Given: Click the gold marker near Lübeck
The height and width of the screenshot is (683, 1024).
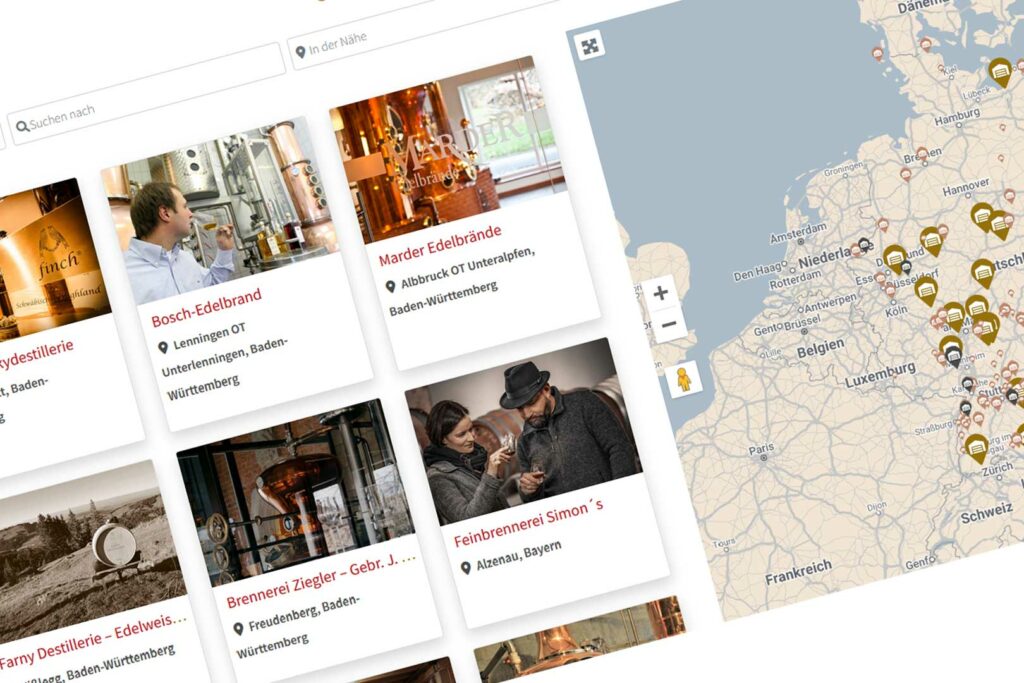Looking at the screenshot, I should tap(1000, 72).
